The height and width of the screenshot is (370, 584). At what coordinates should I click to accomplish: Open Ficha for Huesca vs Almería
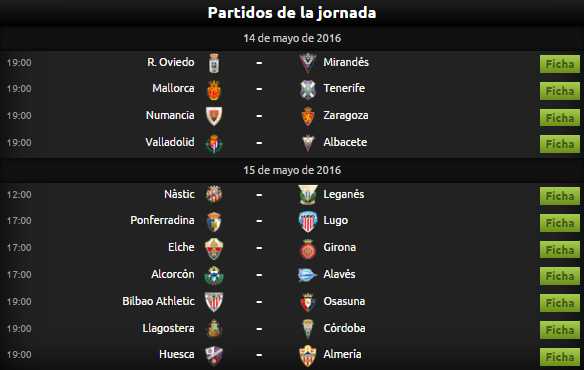[560, 357]
